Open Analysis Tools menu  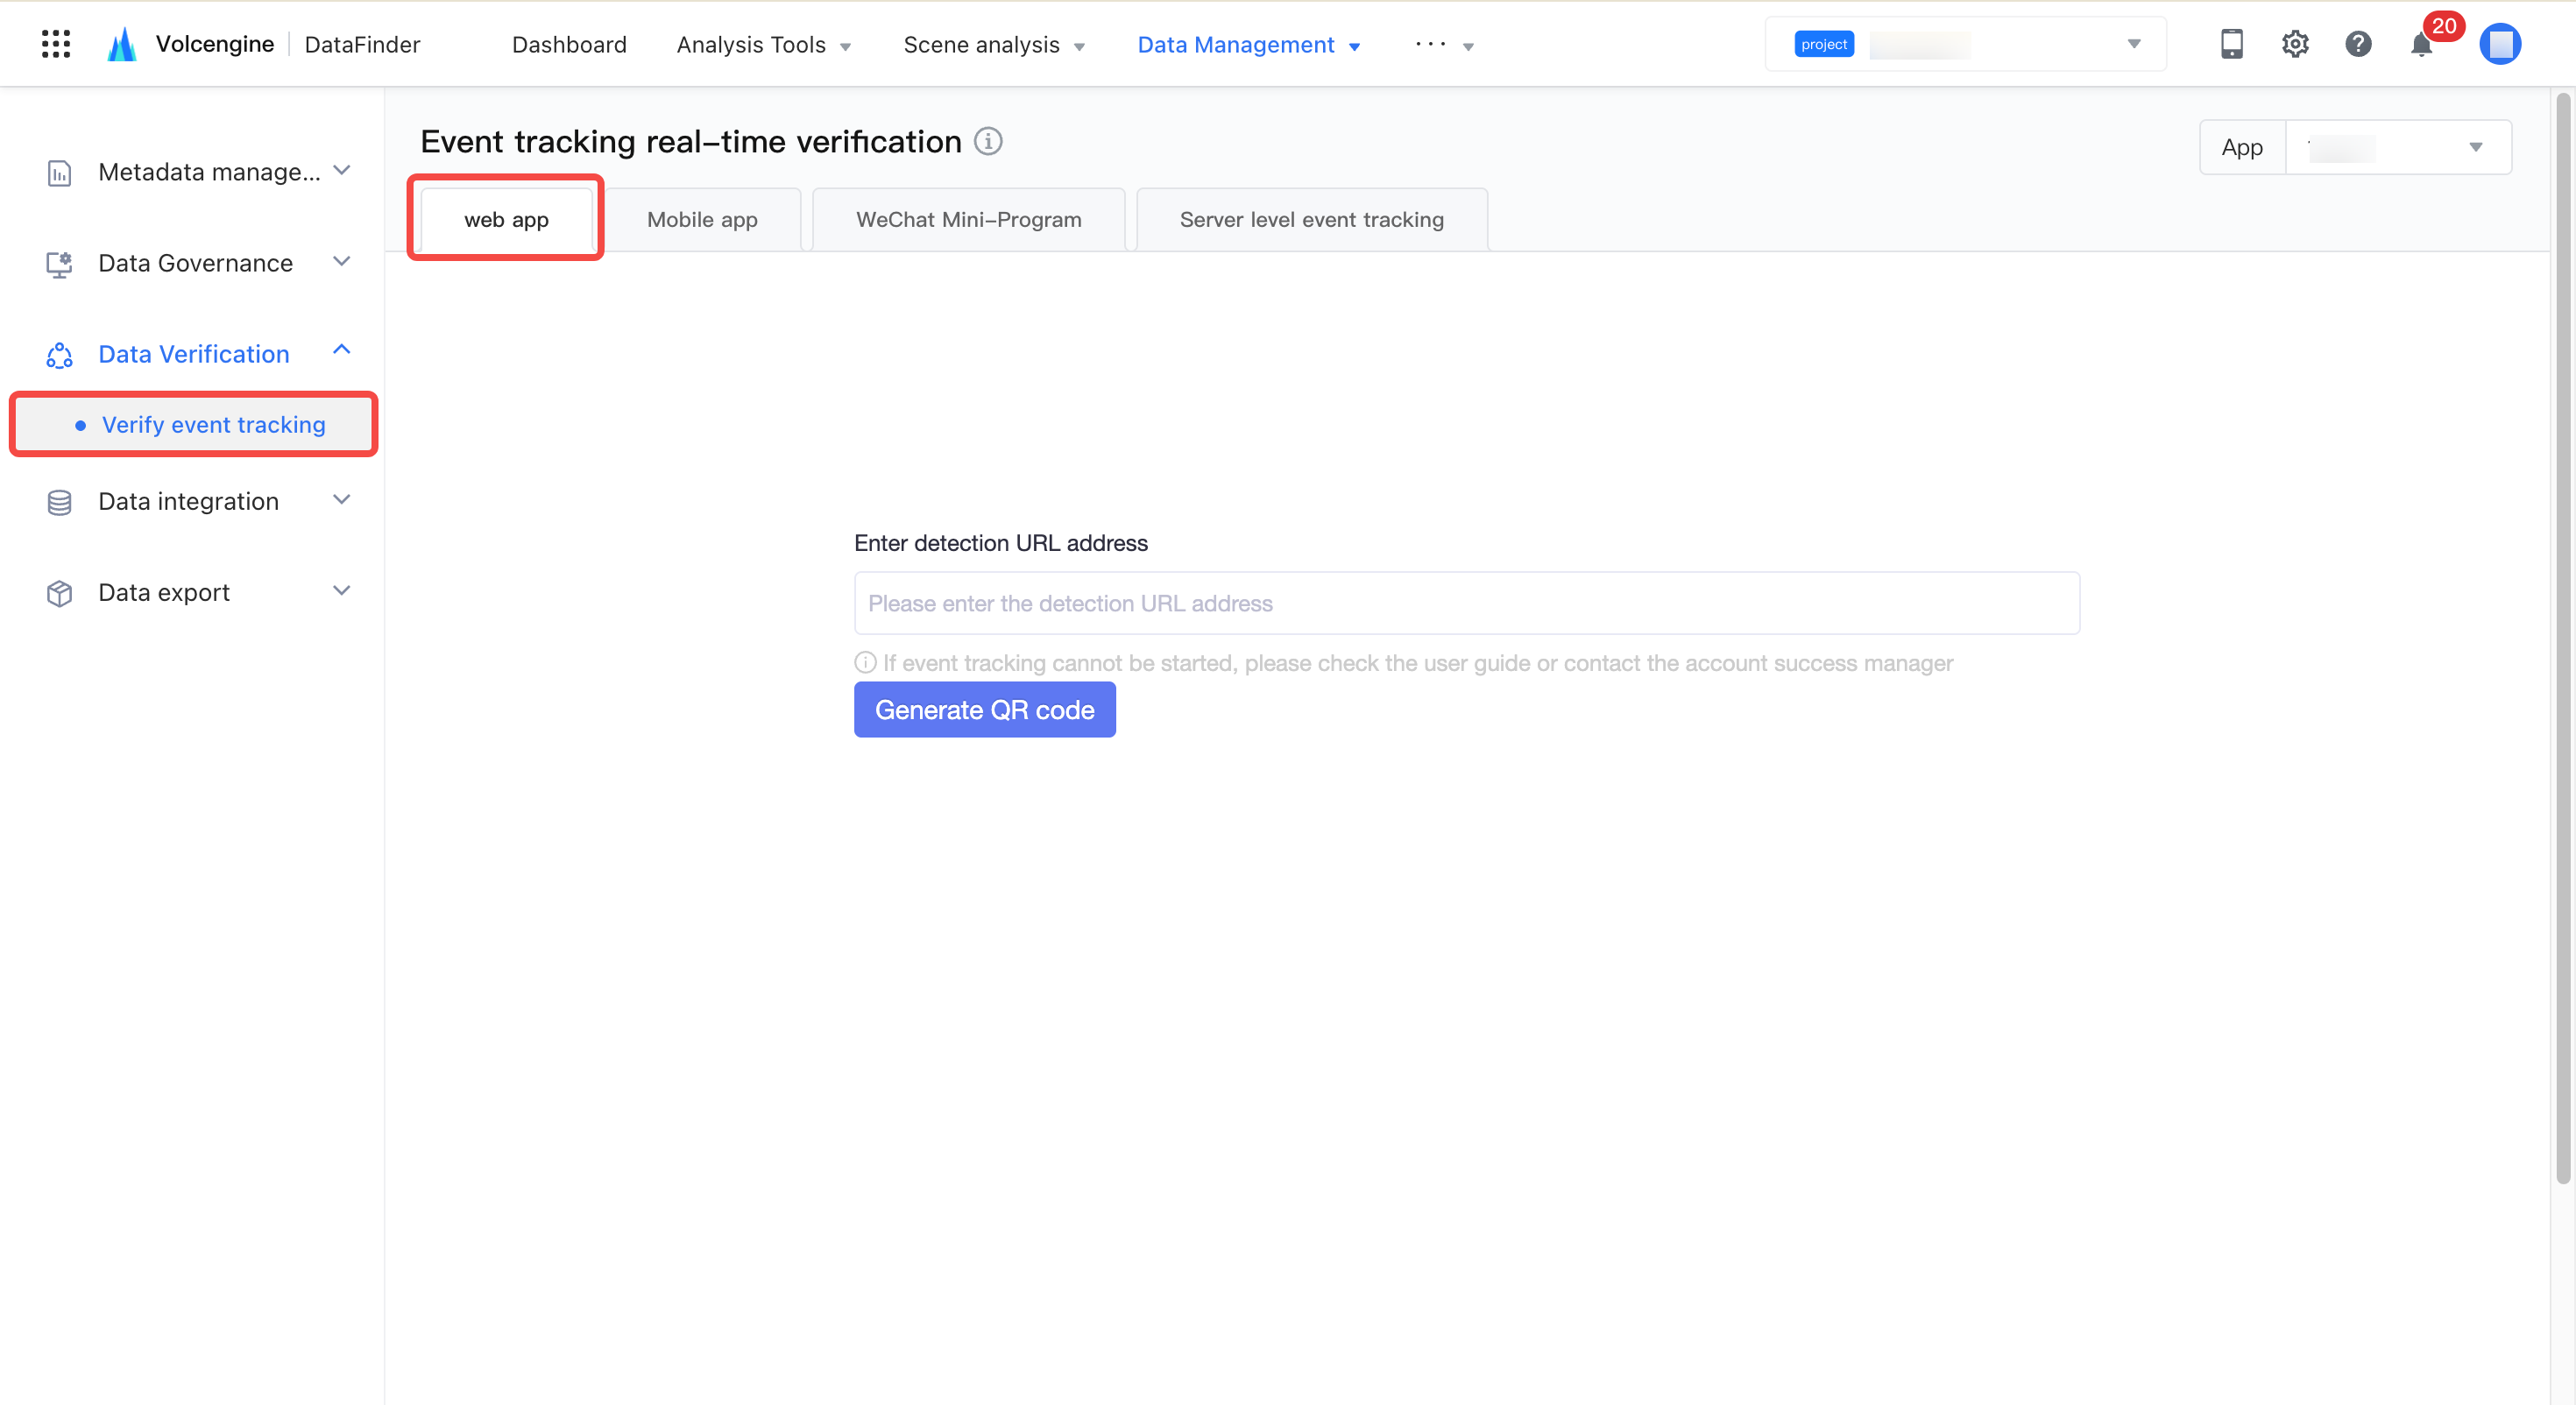click(x=764, y=44)
